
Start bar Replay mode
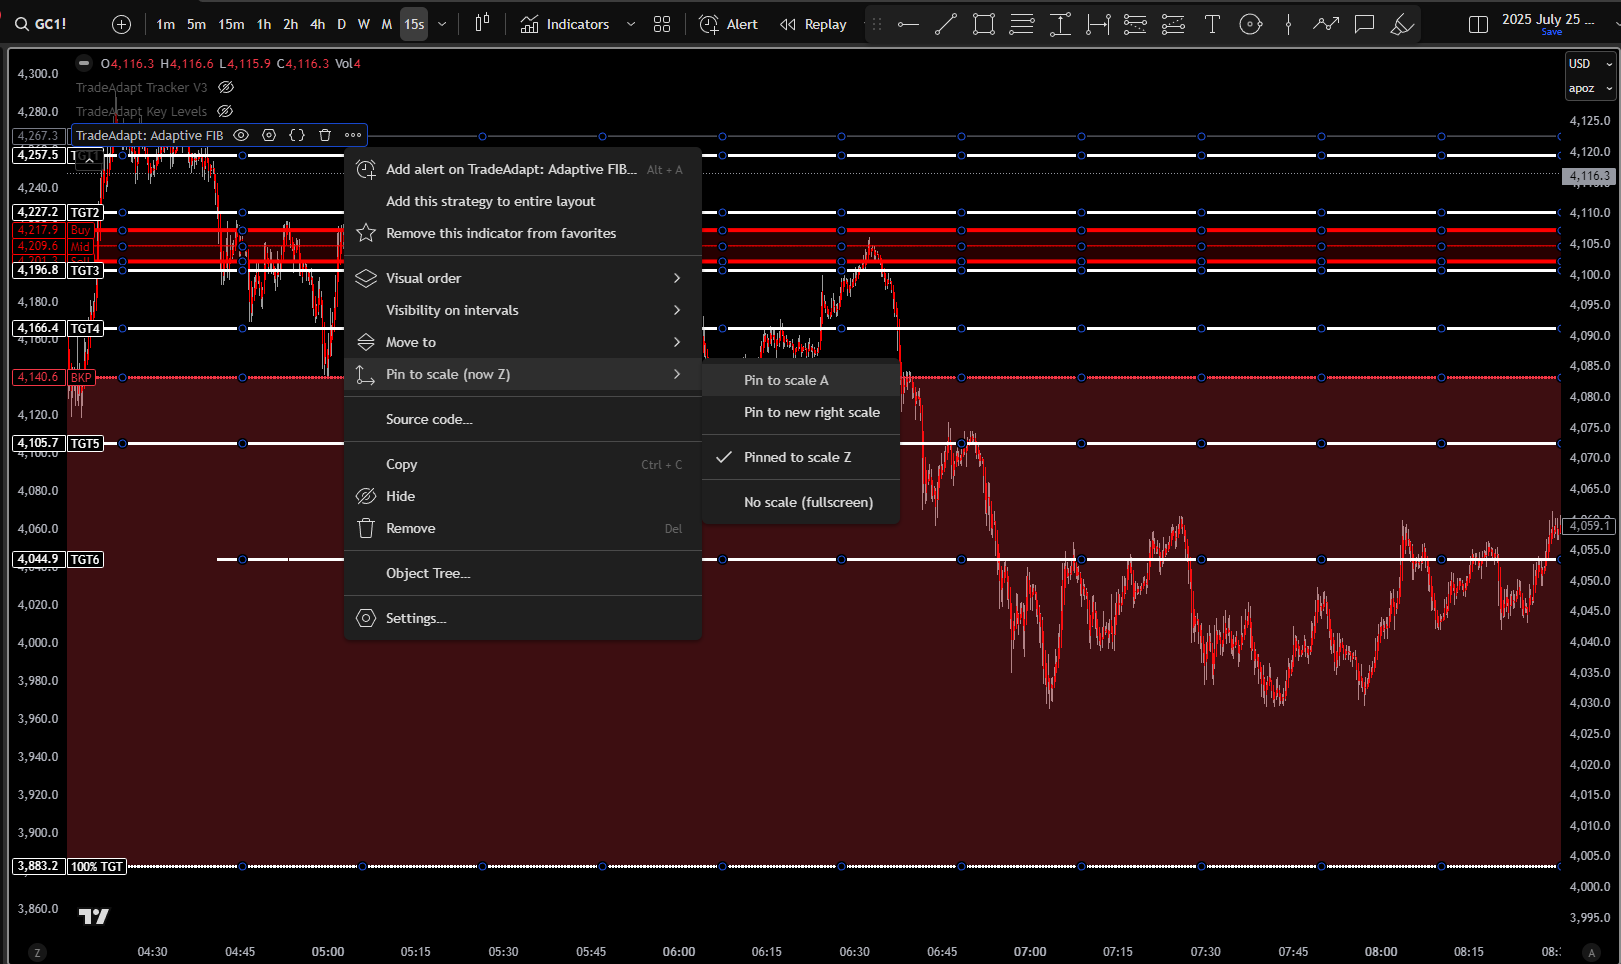[813, 24]
